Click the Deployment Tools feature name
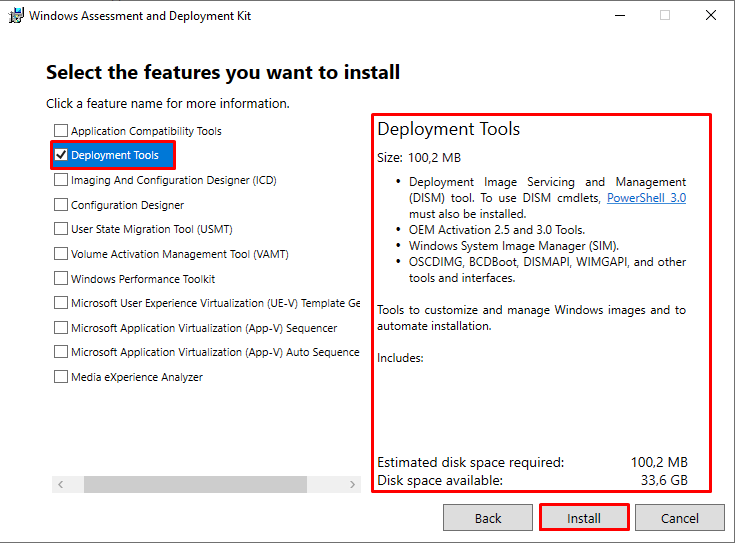Screen dimensions: 735x544 tap(115, 155)
